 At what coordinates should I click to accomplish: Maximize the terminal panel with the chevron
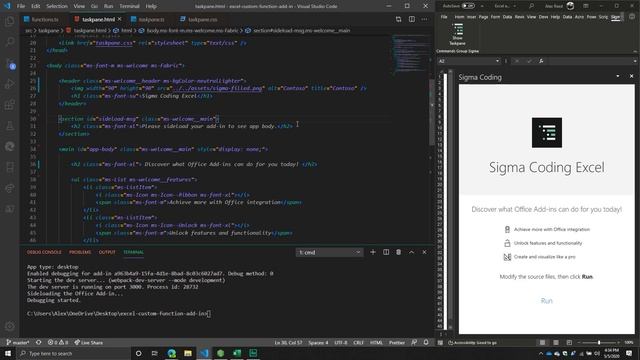tap(411, 252)
